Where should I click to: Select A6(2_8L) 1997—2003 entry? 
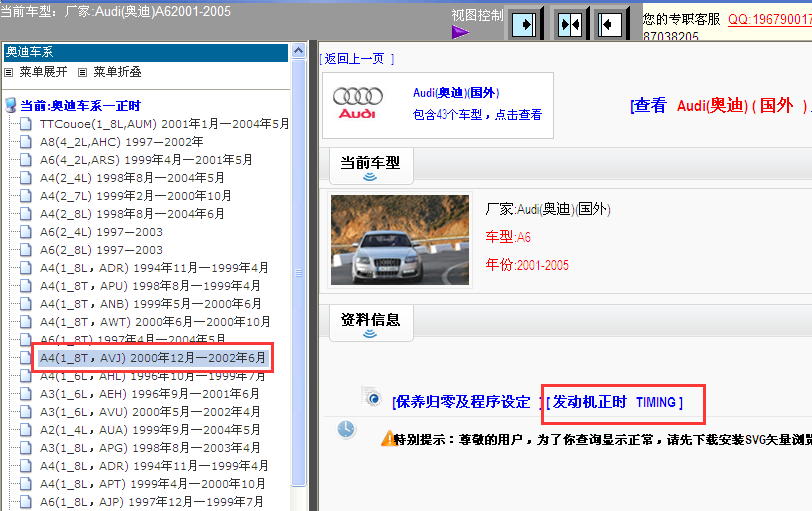pyautogui.click(x=101, y=250)
